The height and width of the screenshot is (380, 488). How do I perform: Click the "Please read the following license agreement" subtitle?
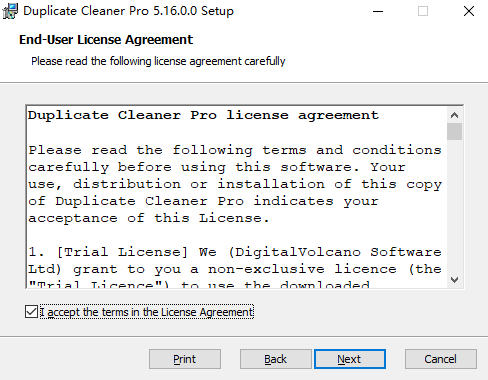(158, 61)
